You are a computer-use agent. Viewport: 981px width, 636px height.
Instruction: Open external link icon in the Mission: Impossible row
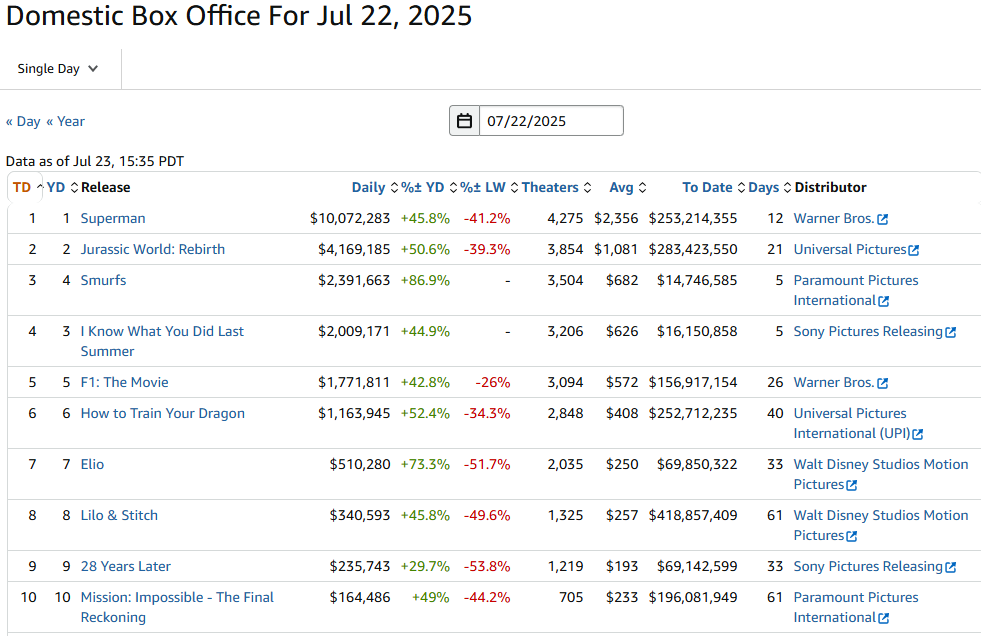[x=883, y=618]
